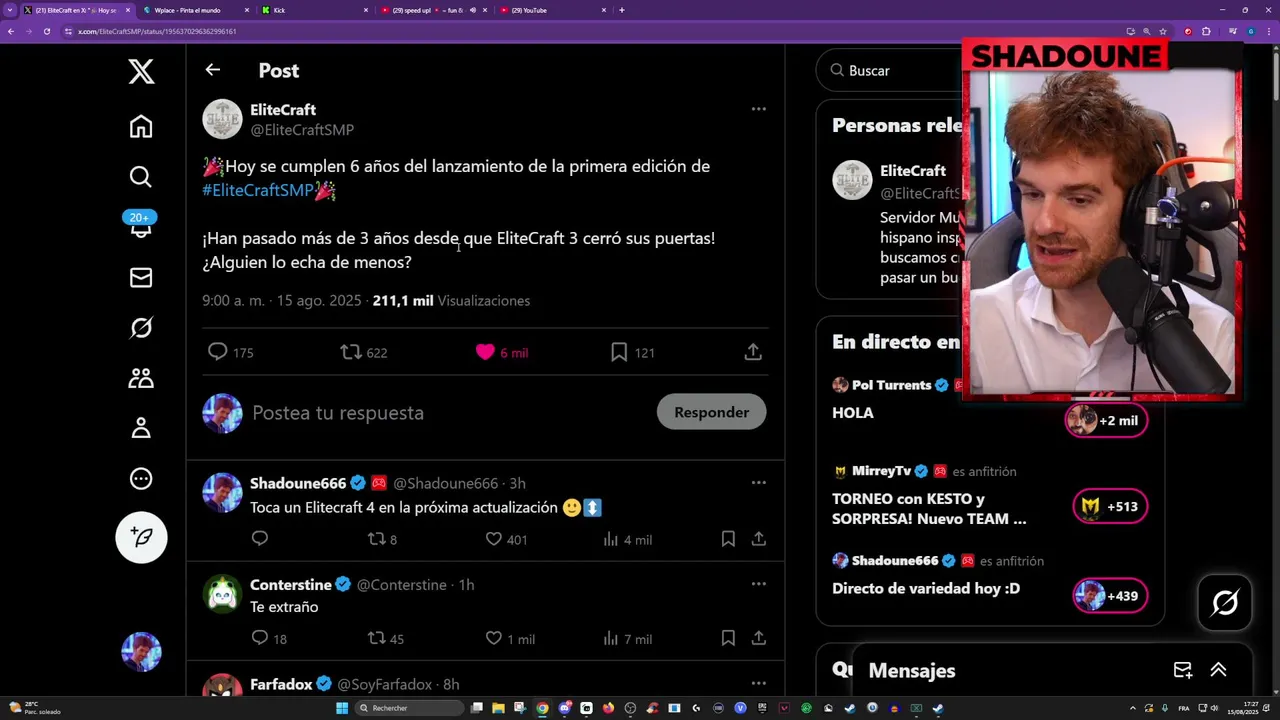The width and height of the screenshot is (1280, 720).
Task: View analytics of Conterstine's comment (7 mil)
Action: click(627, 638)
